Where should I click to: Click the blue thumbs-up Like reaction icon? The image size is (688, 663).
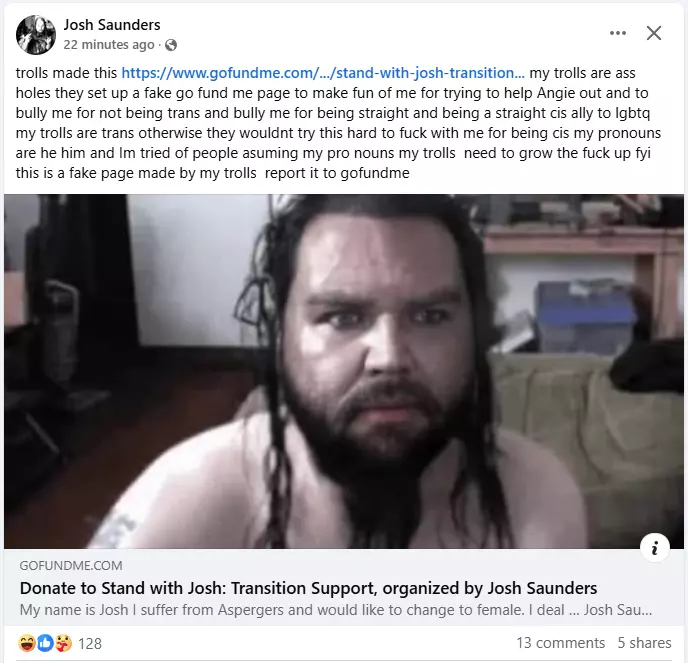45,643
